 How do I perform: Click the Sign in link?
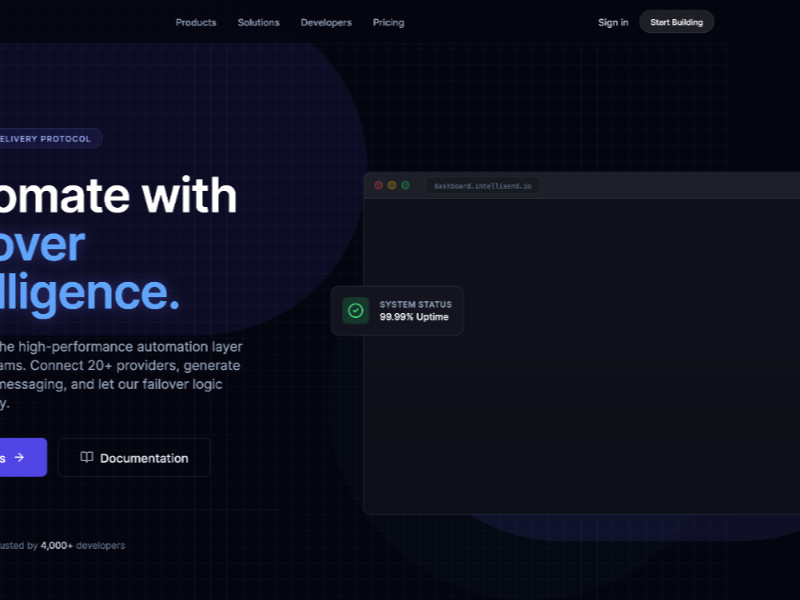pyautogui.click(x=612, y=22)
